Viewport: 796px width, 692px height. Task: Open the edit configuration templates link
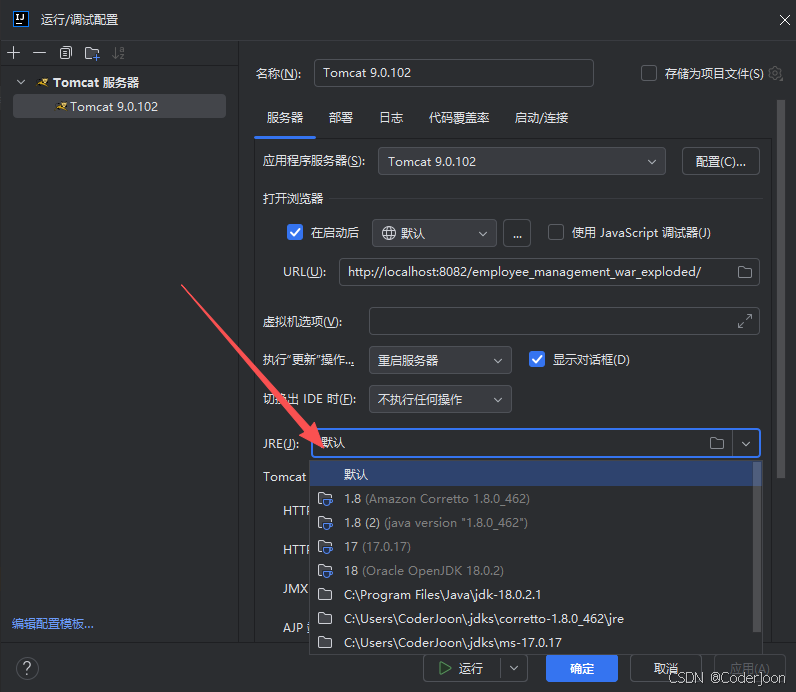pyautogui.click(x=53, y=623)
